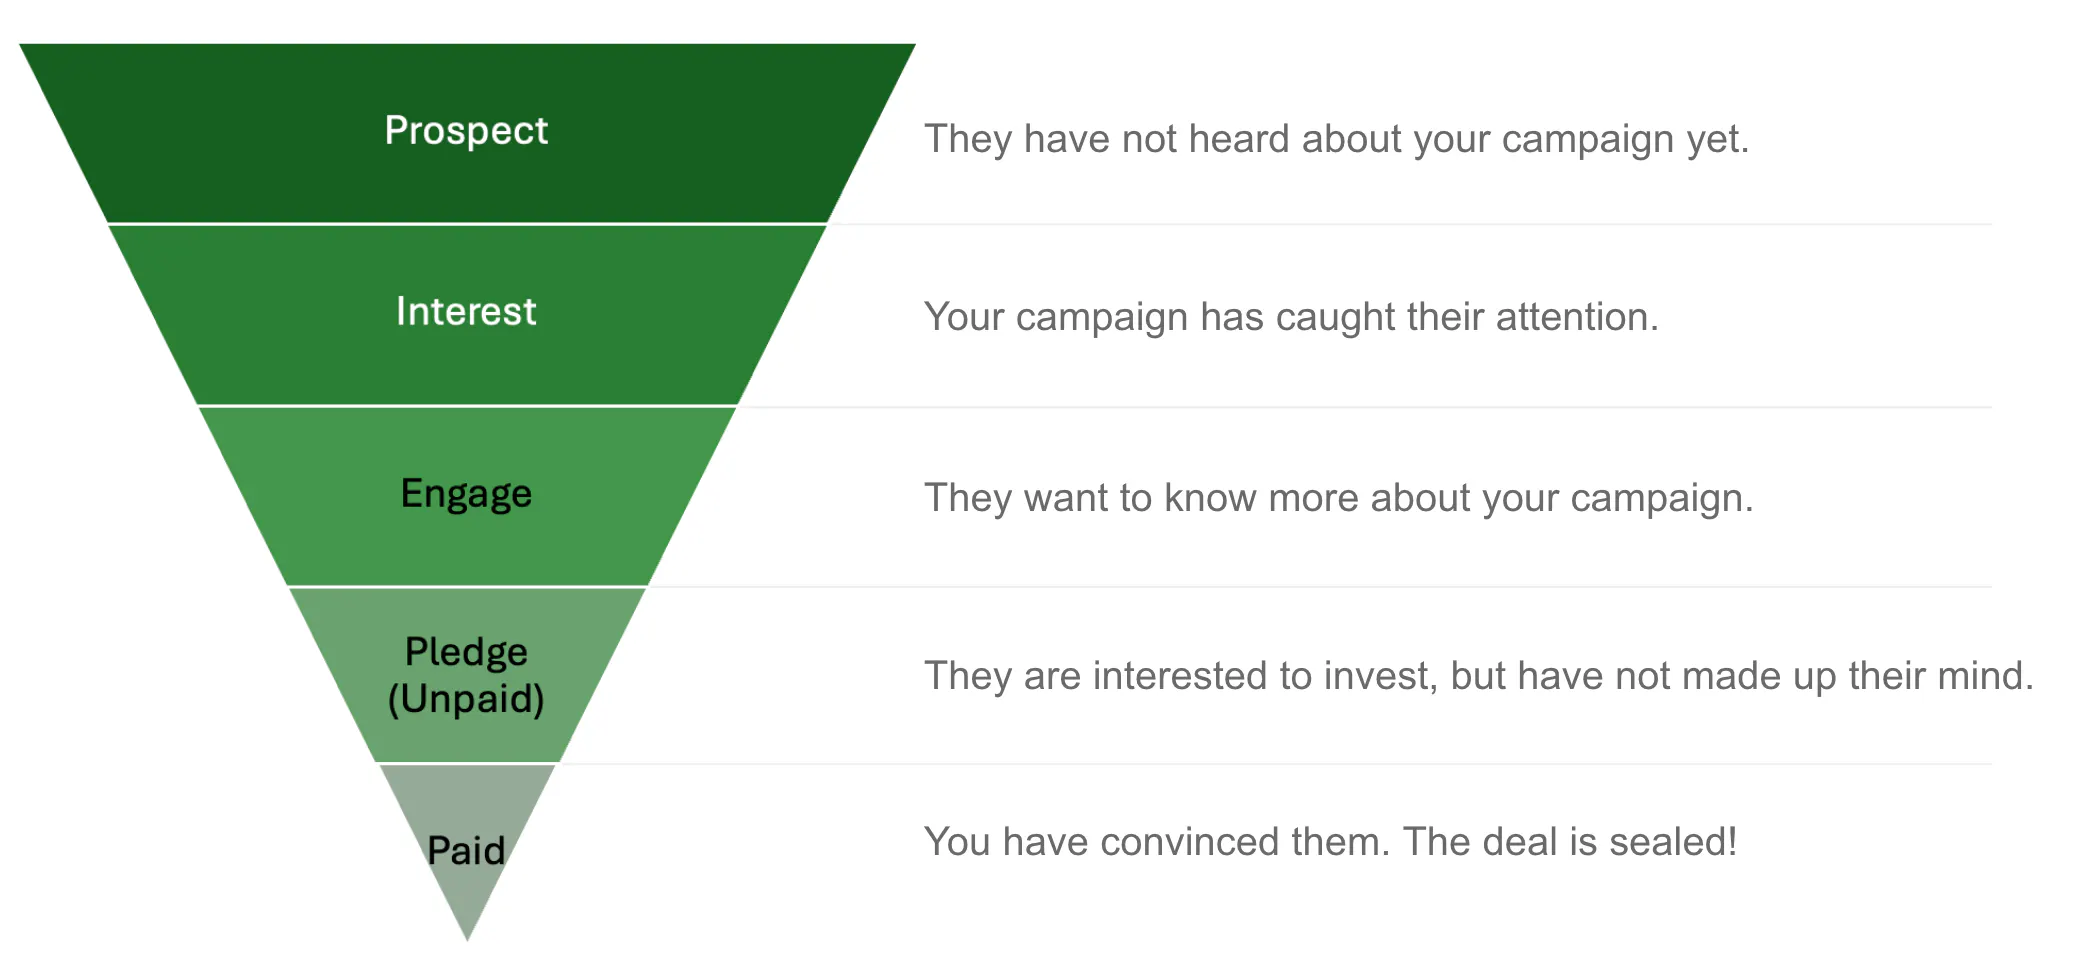
Task: Click 'Your campaign has caught their attention' text
Action: (1291, 317)
